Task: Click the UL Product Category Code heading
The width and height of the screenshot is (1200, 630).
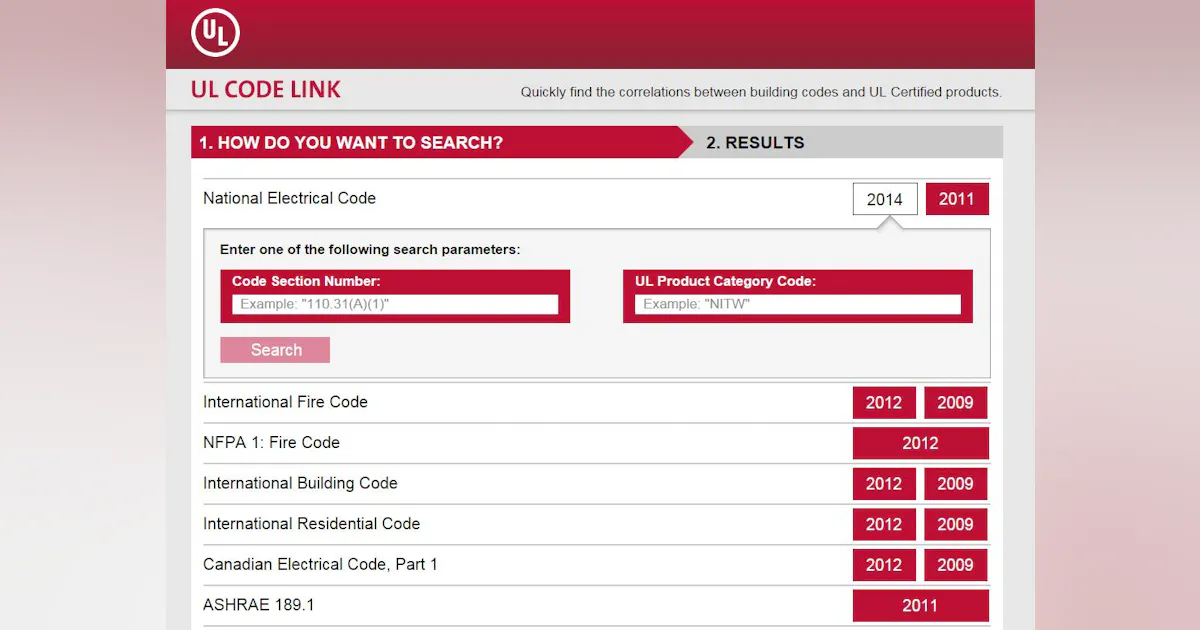Action: click(x=725, y=281)
